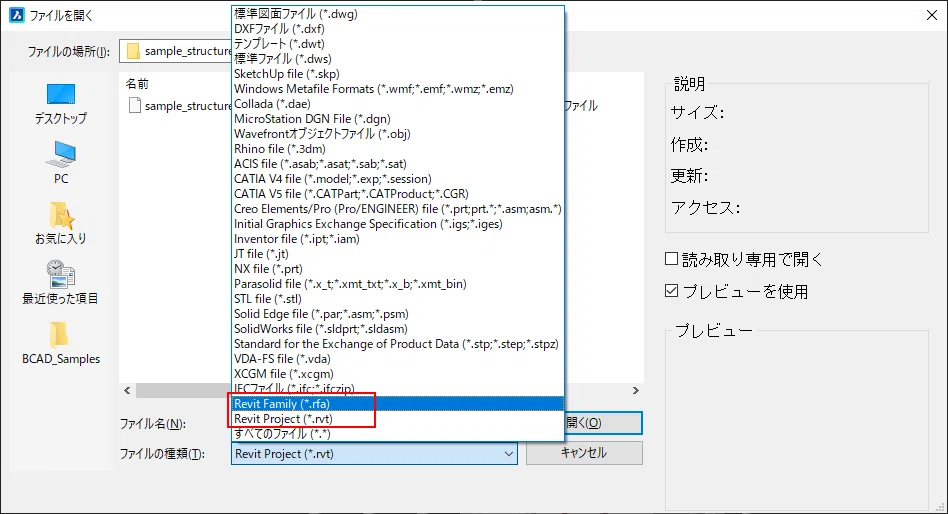Screen dimensions: 948x514
Task: Click the folder icon in the location box
Action: [134, 51]
